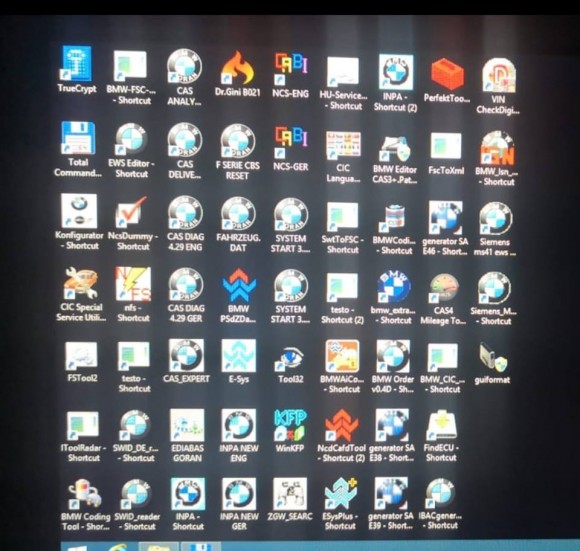Open NcdCafdTool shortcut (2)
The image size is (580, 551).
(x=341, y=426)
